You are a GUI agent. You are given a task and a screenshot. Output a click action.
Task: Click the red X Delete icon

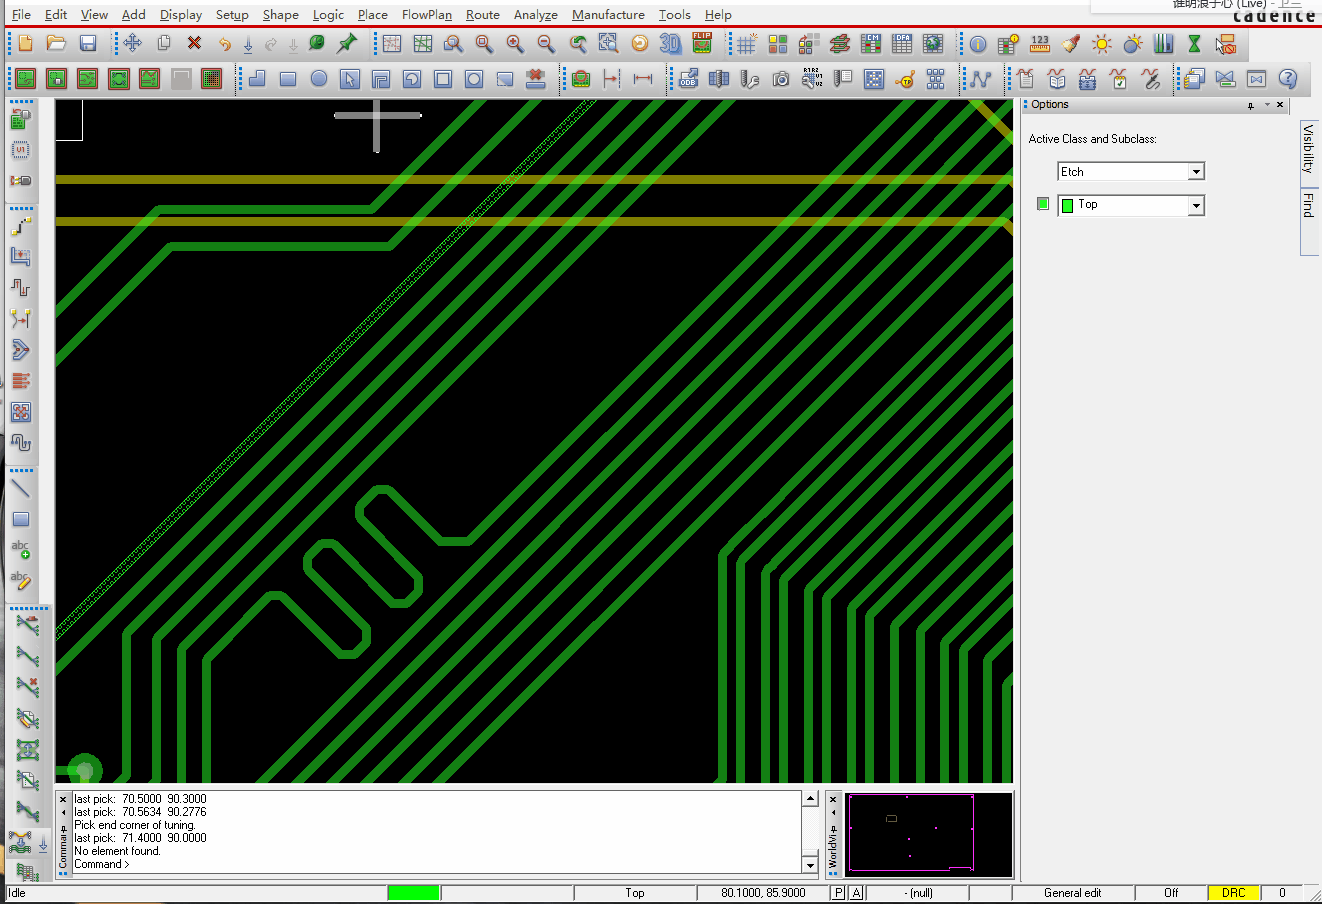[194, 43]
